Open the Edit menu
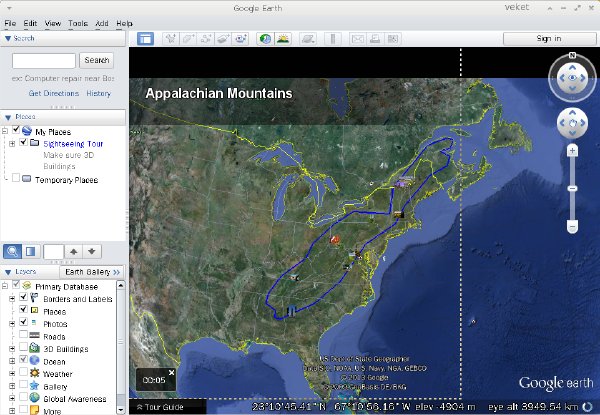 (30, 23)
